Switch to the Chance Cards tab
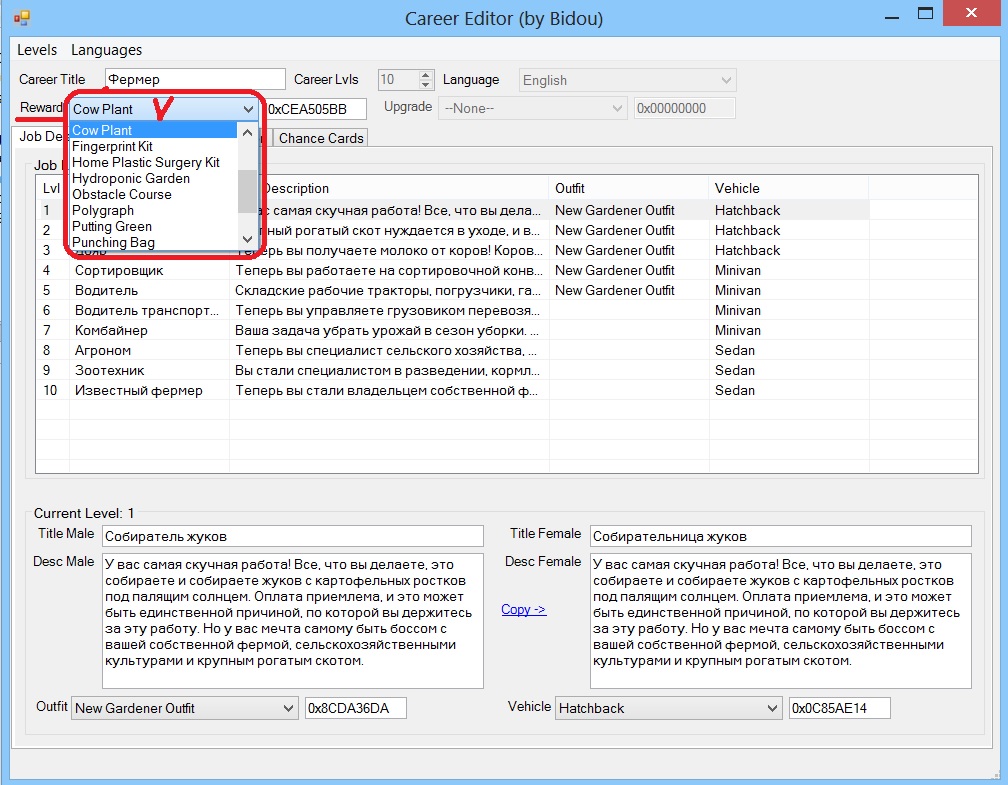The height and width of the screenshot is (785, 1008). coord(321,138)
